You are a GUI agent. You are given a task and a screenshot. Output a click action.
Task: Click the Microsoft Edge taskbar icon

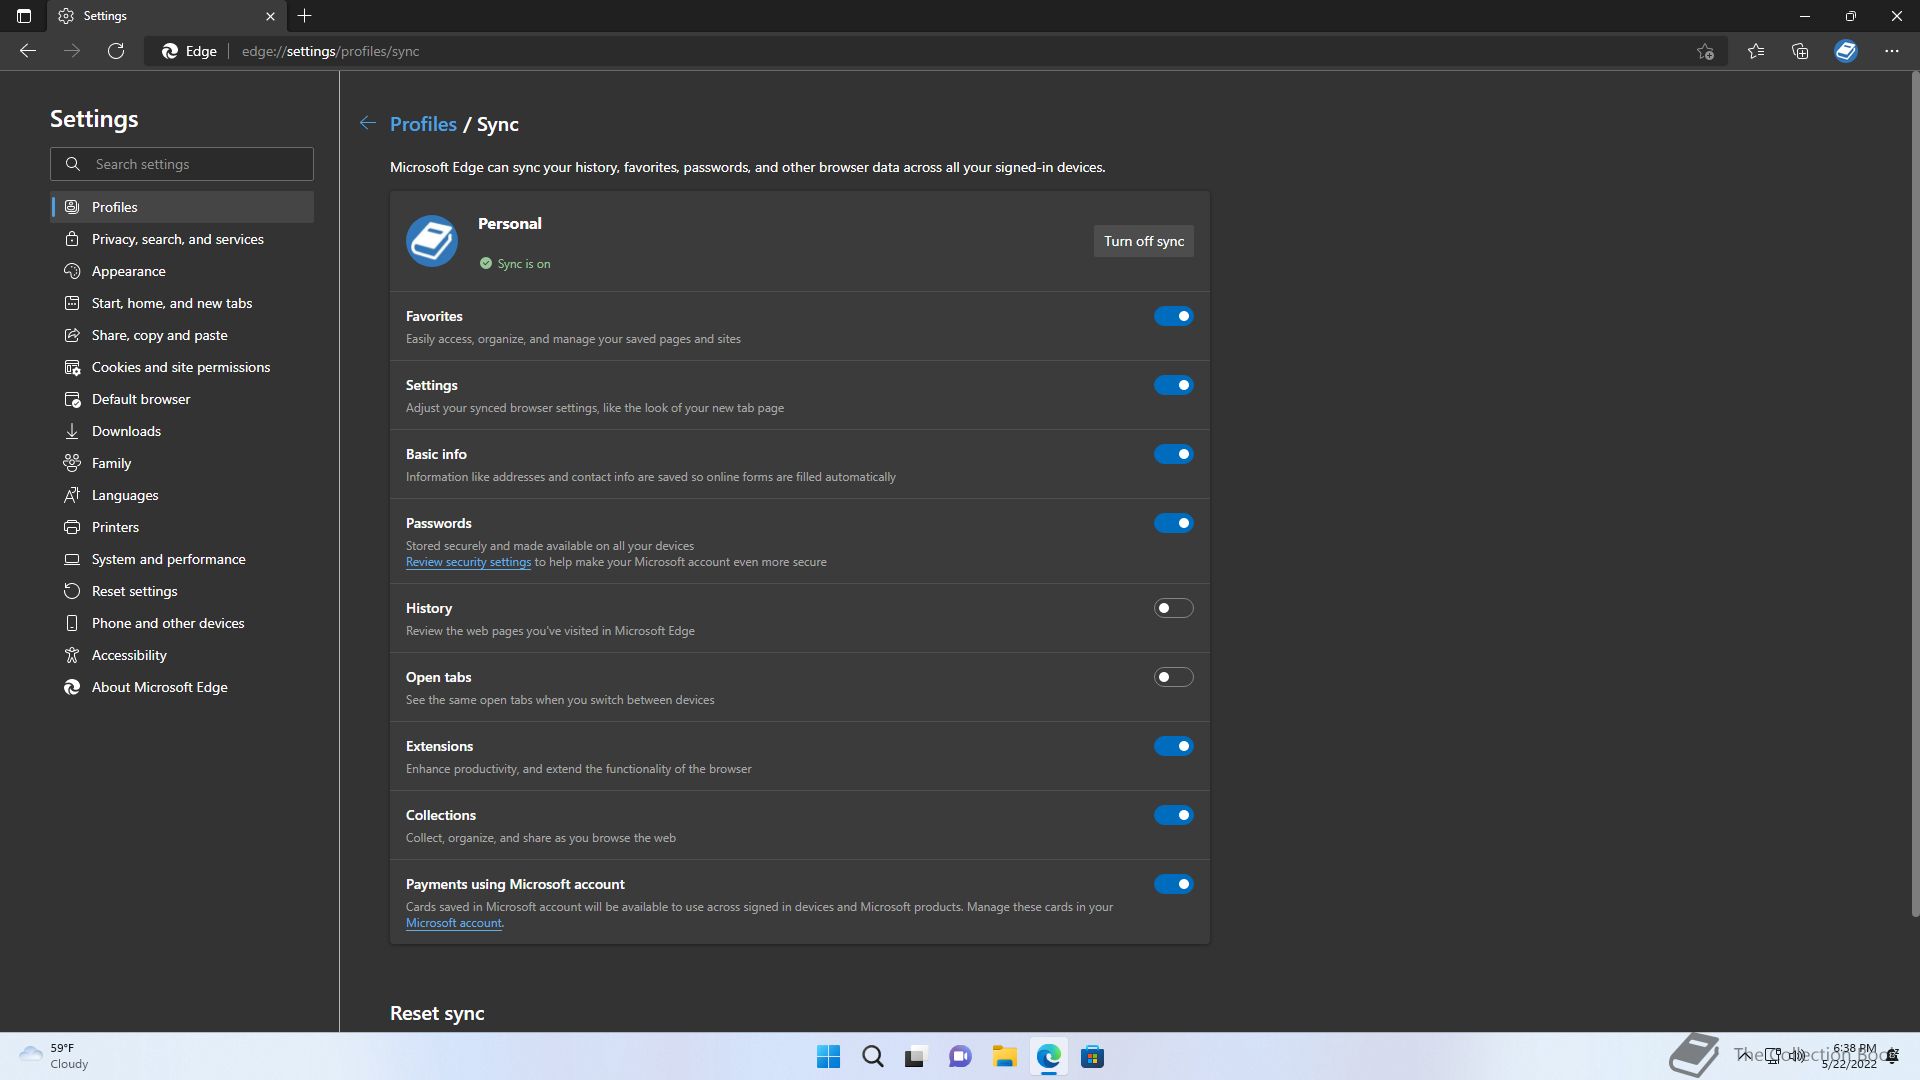coord(1048,1057)
